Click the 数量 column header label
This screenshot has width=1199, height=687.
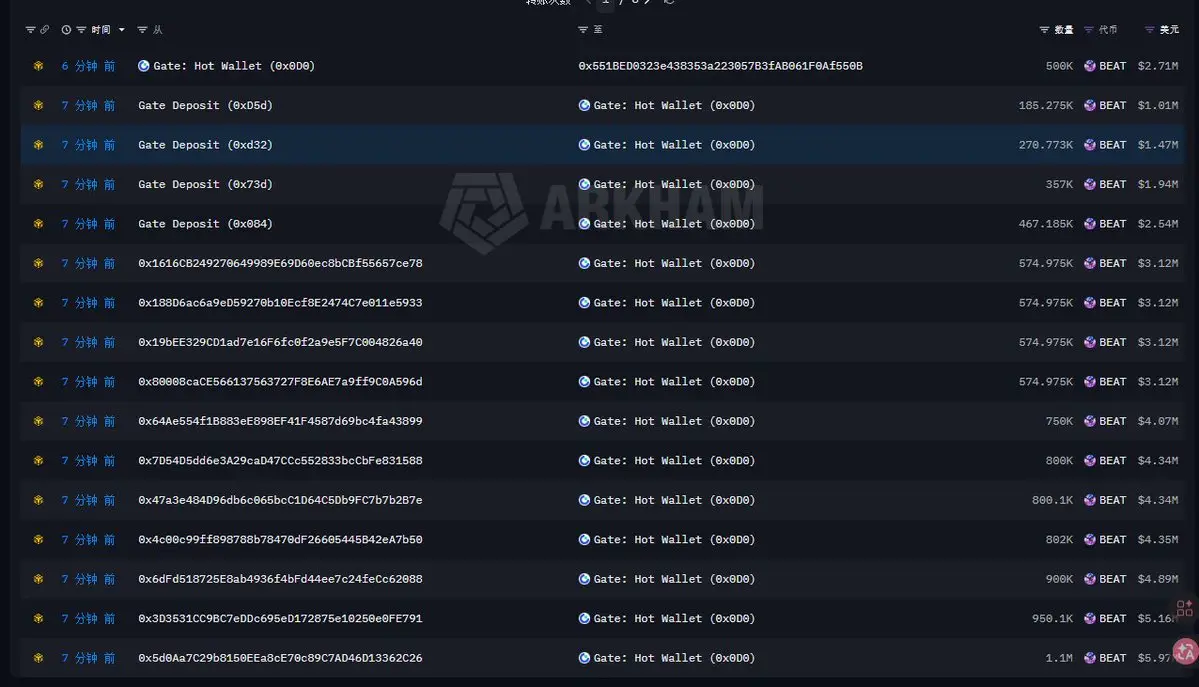tap(1064, 30)
